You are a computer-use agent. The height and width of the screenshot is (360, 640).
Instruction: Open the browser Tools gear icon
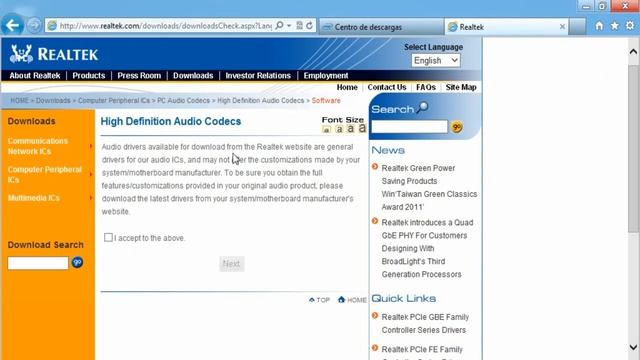630,26
